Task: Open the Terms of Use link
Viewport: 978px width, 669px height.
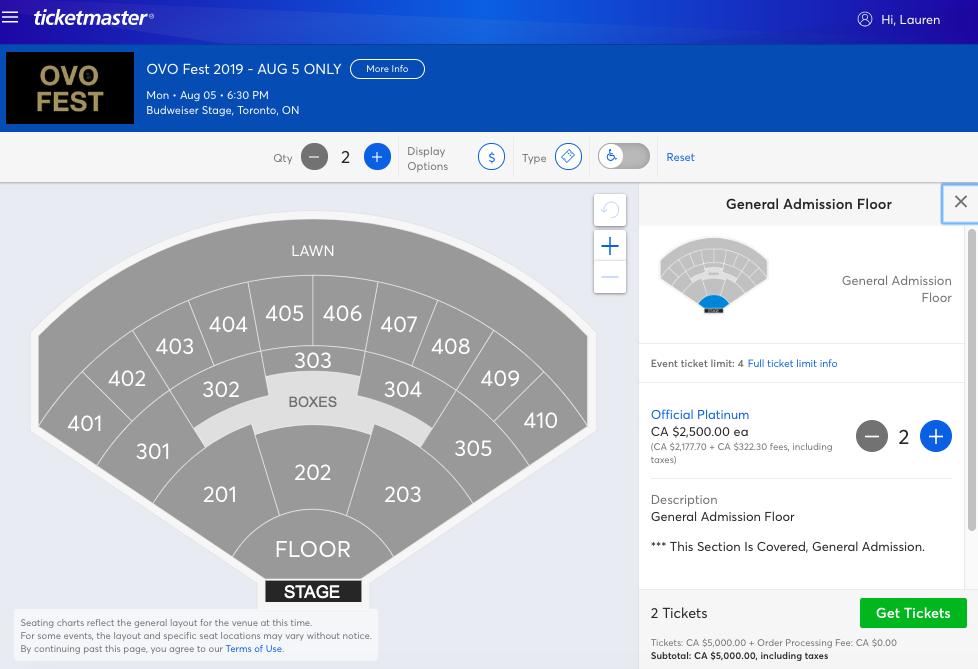Action: point(253,648)
